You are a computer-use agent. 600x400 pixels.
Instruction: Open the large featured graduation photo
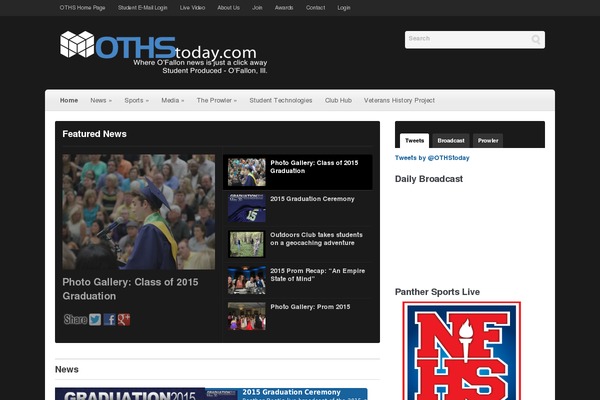pos(139,212)
